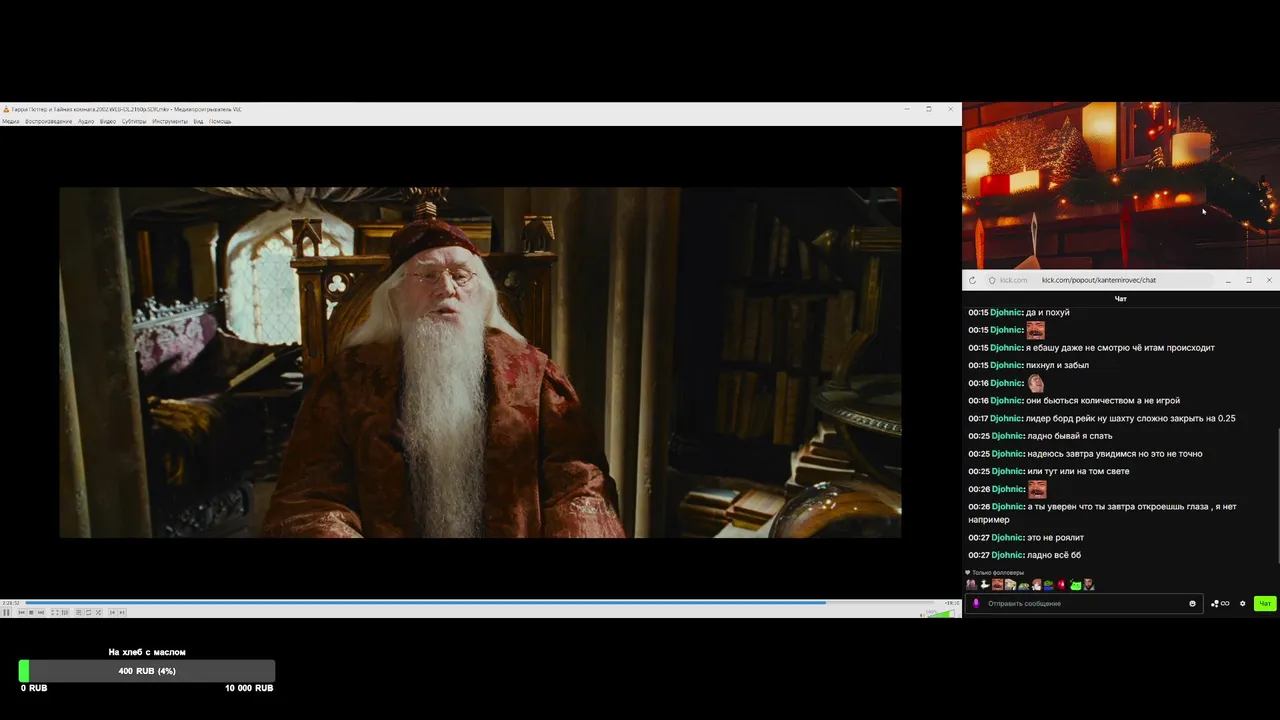Click the message input field

click(x=1082, y=603)
